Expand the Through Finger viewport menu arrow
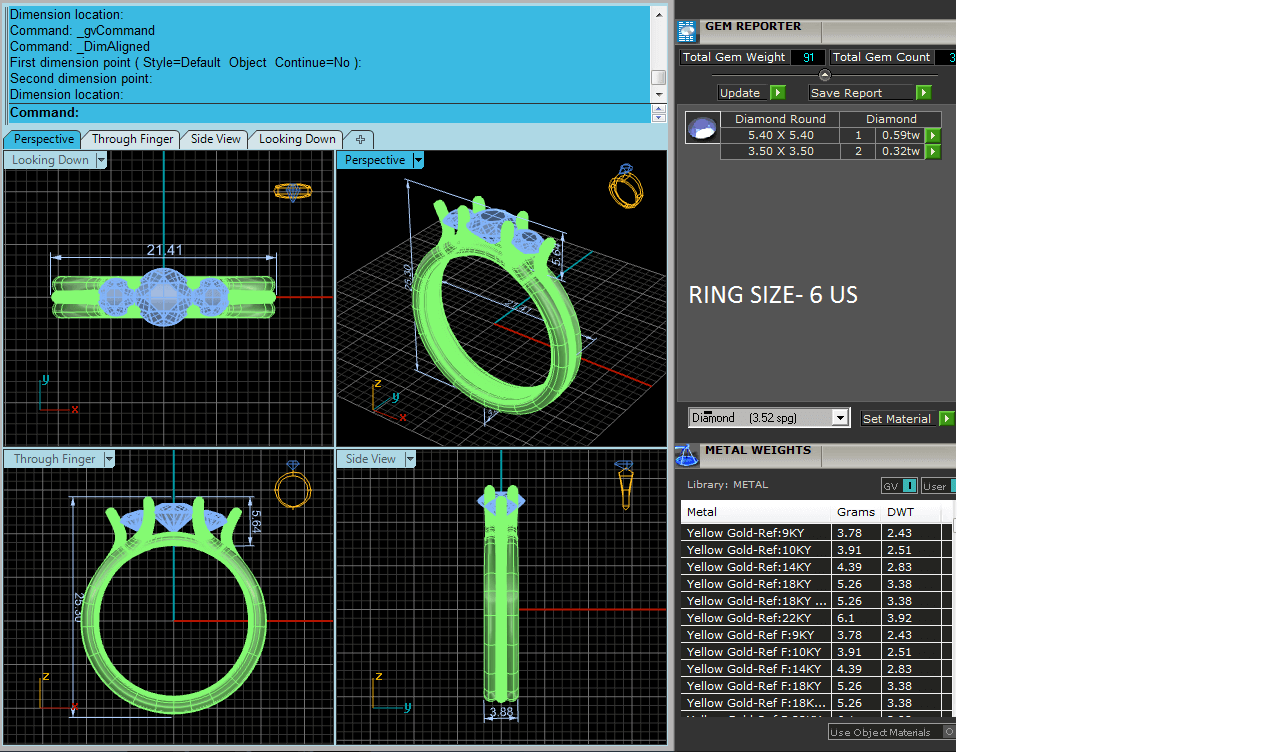The image size is (1274, 752). pos(109,459)
